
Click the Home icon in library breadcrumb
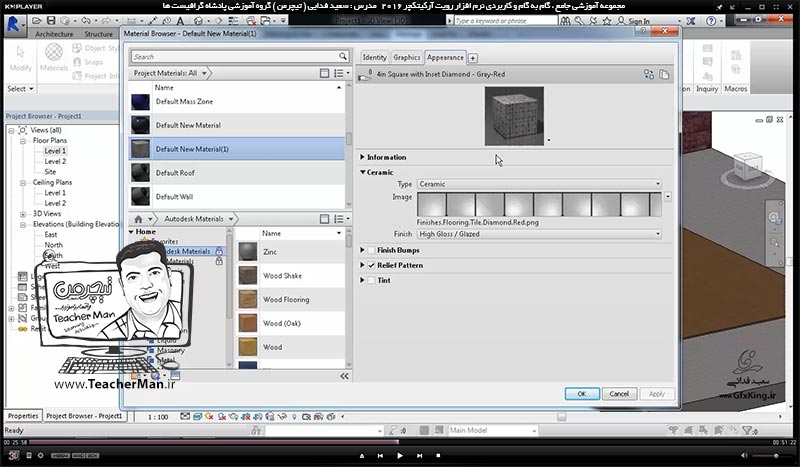138,219
